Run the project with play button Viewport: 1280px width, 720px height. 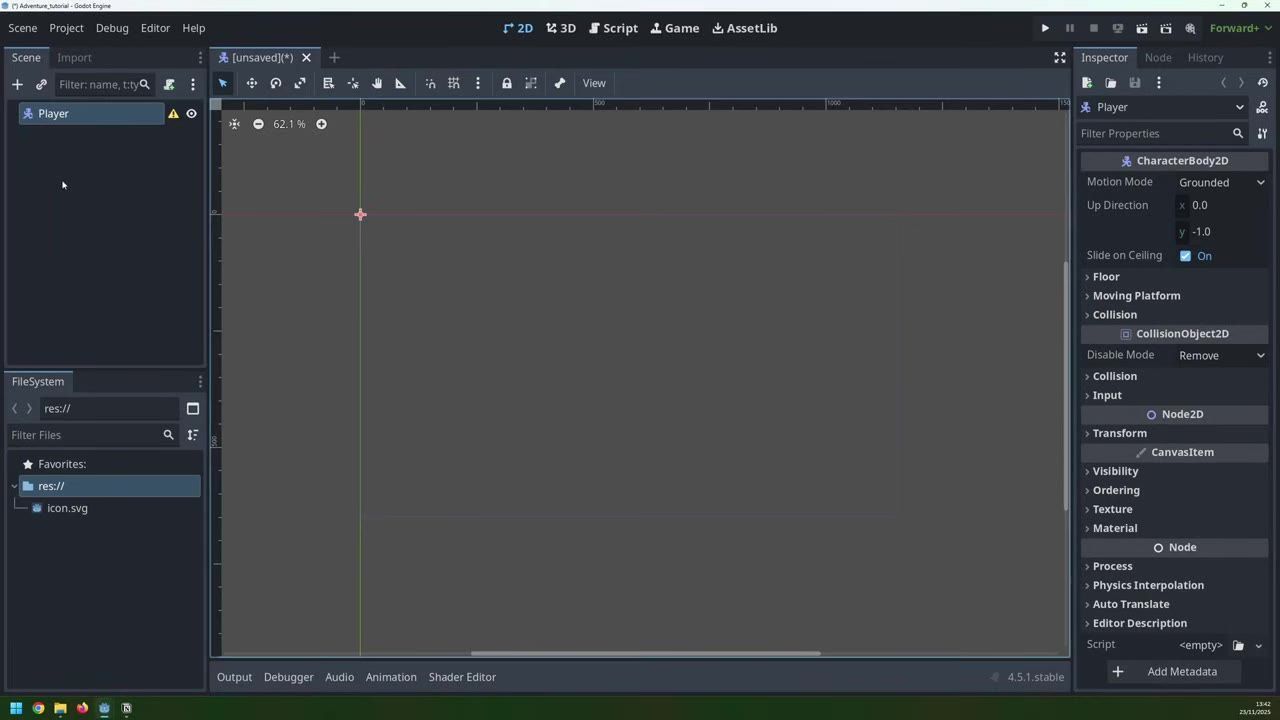pos(1045,28)
